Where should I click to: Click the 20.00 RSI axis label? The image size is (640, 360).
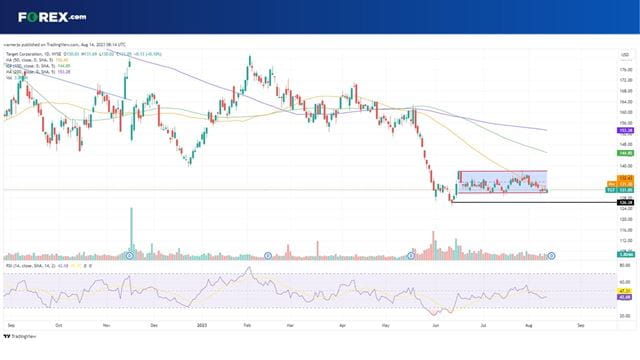pyautogui.click(x=625, y=316)
